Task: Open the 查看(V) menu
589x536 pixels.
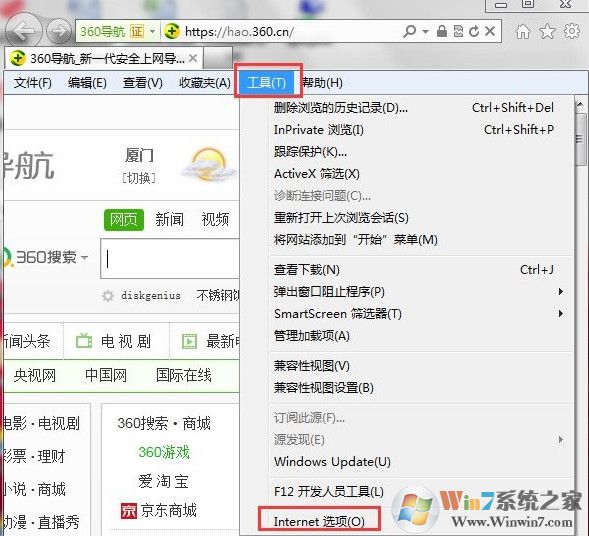Action: pos(143,83)
